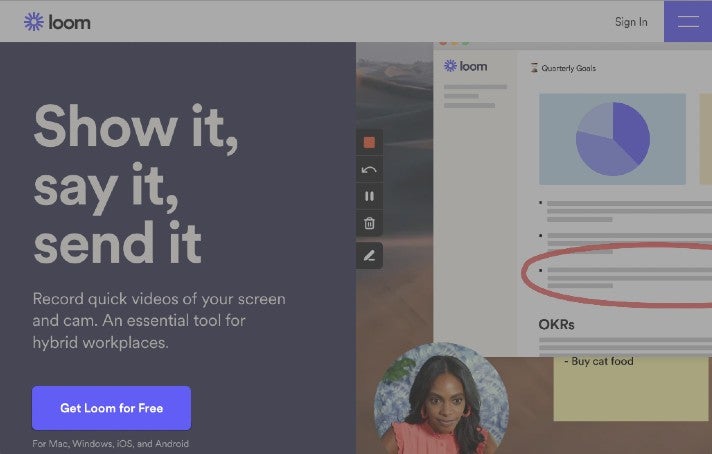This screenshot has height=454, width=712.
Task: Click the yellow window button in mock window
Action: pyautogui.click(x=453, y=43)
